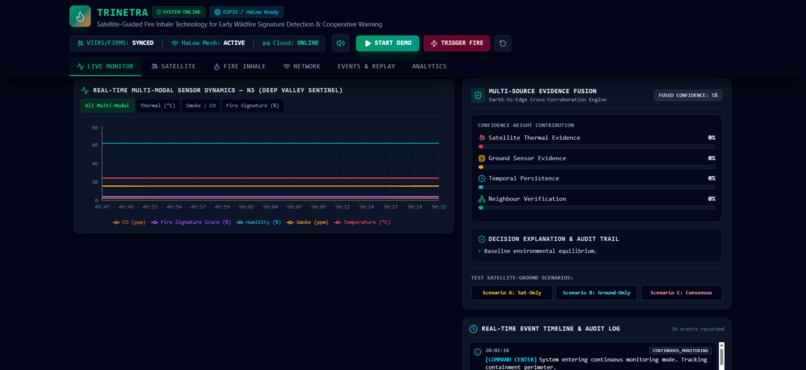Select the All Multi-Modal chart filter
The height and width of the screenshot is (370, 806).
click(107, 106)
